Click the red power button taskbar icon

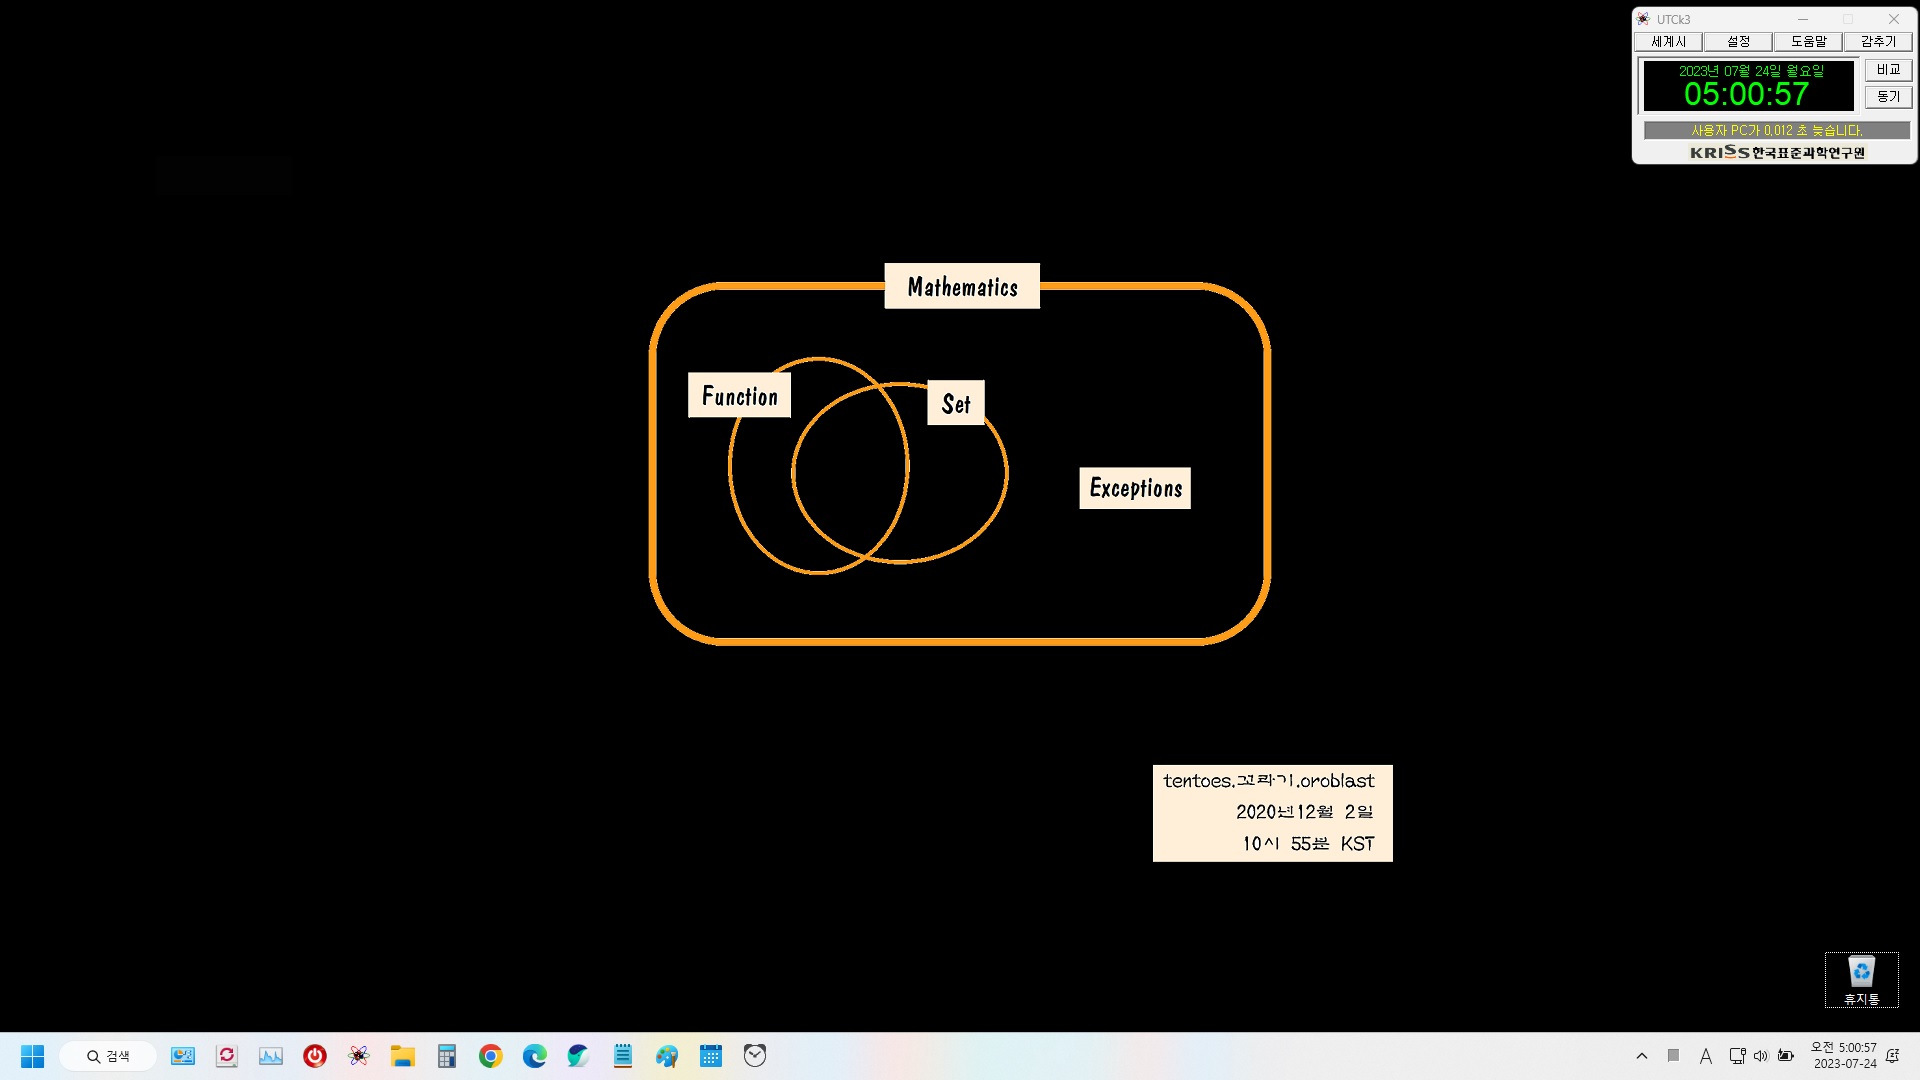tap(314, 1056)
